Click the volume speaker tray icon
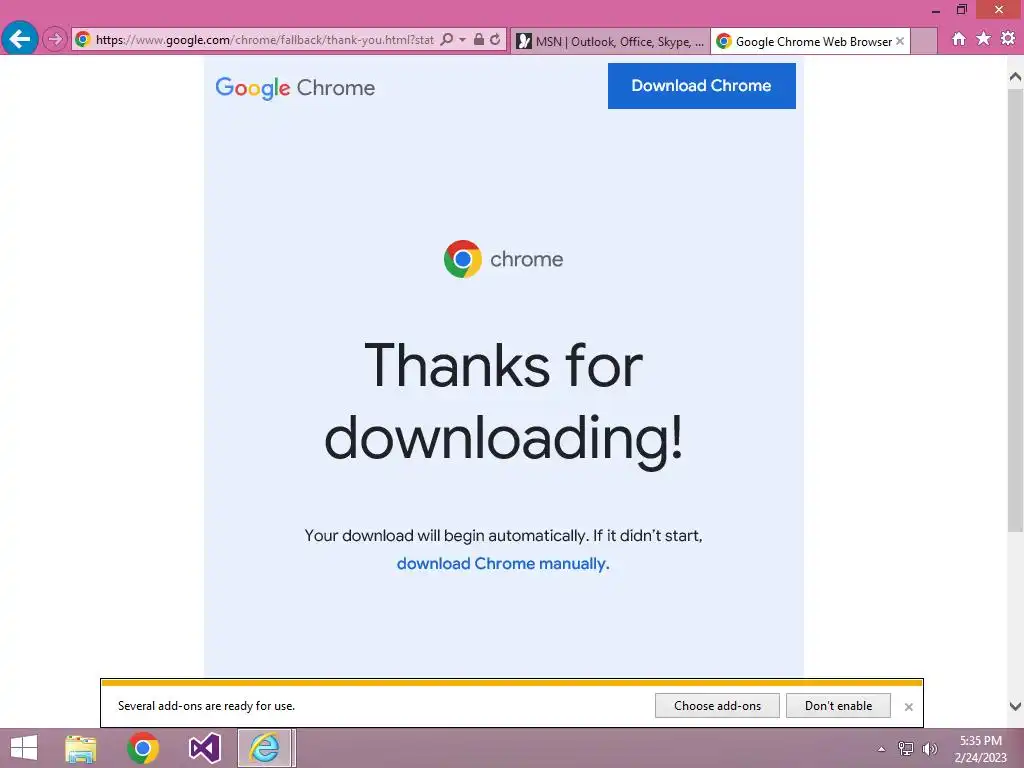The height and width of the screenshot is (768, 1024). (930, 749)
